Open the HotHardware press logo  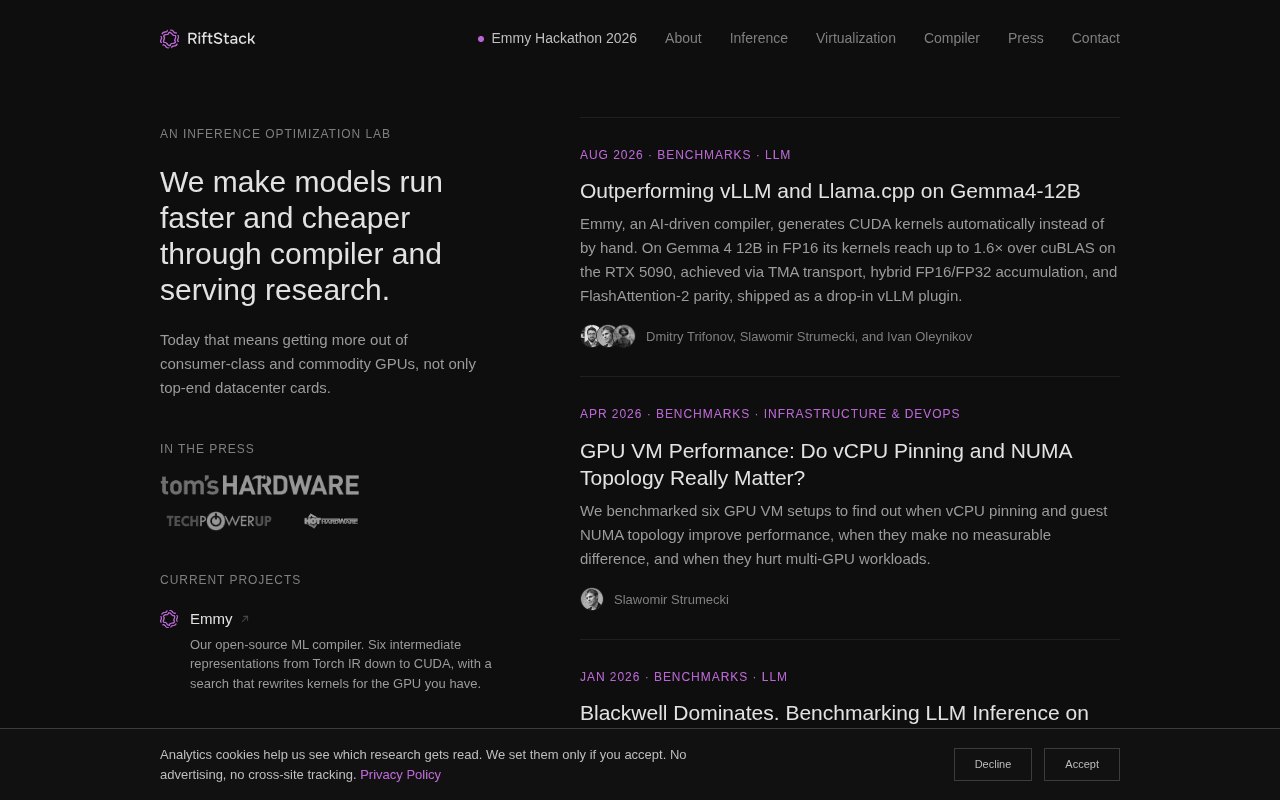click(x=331, y=521)
